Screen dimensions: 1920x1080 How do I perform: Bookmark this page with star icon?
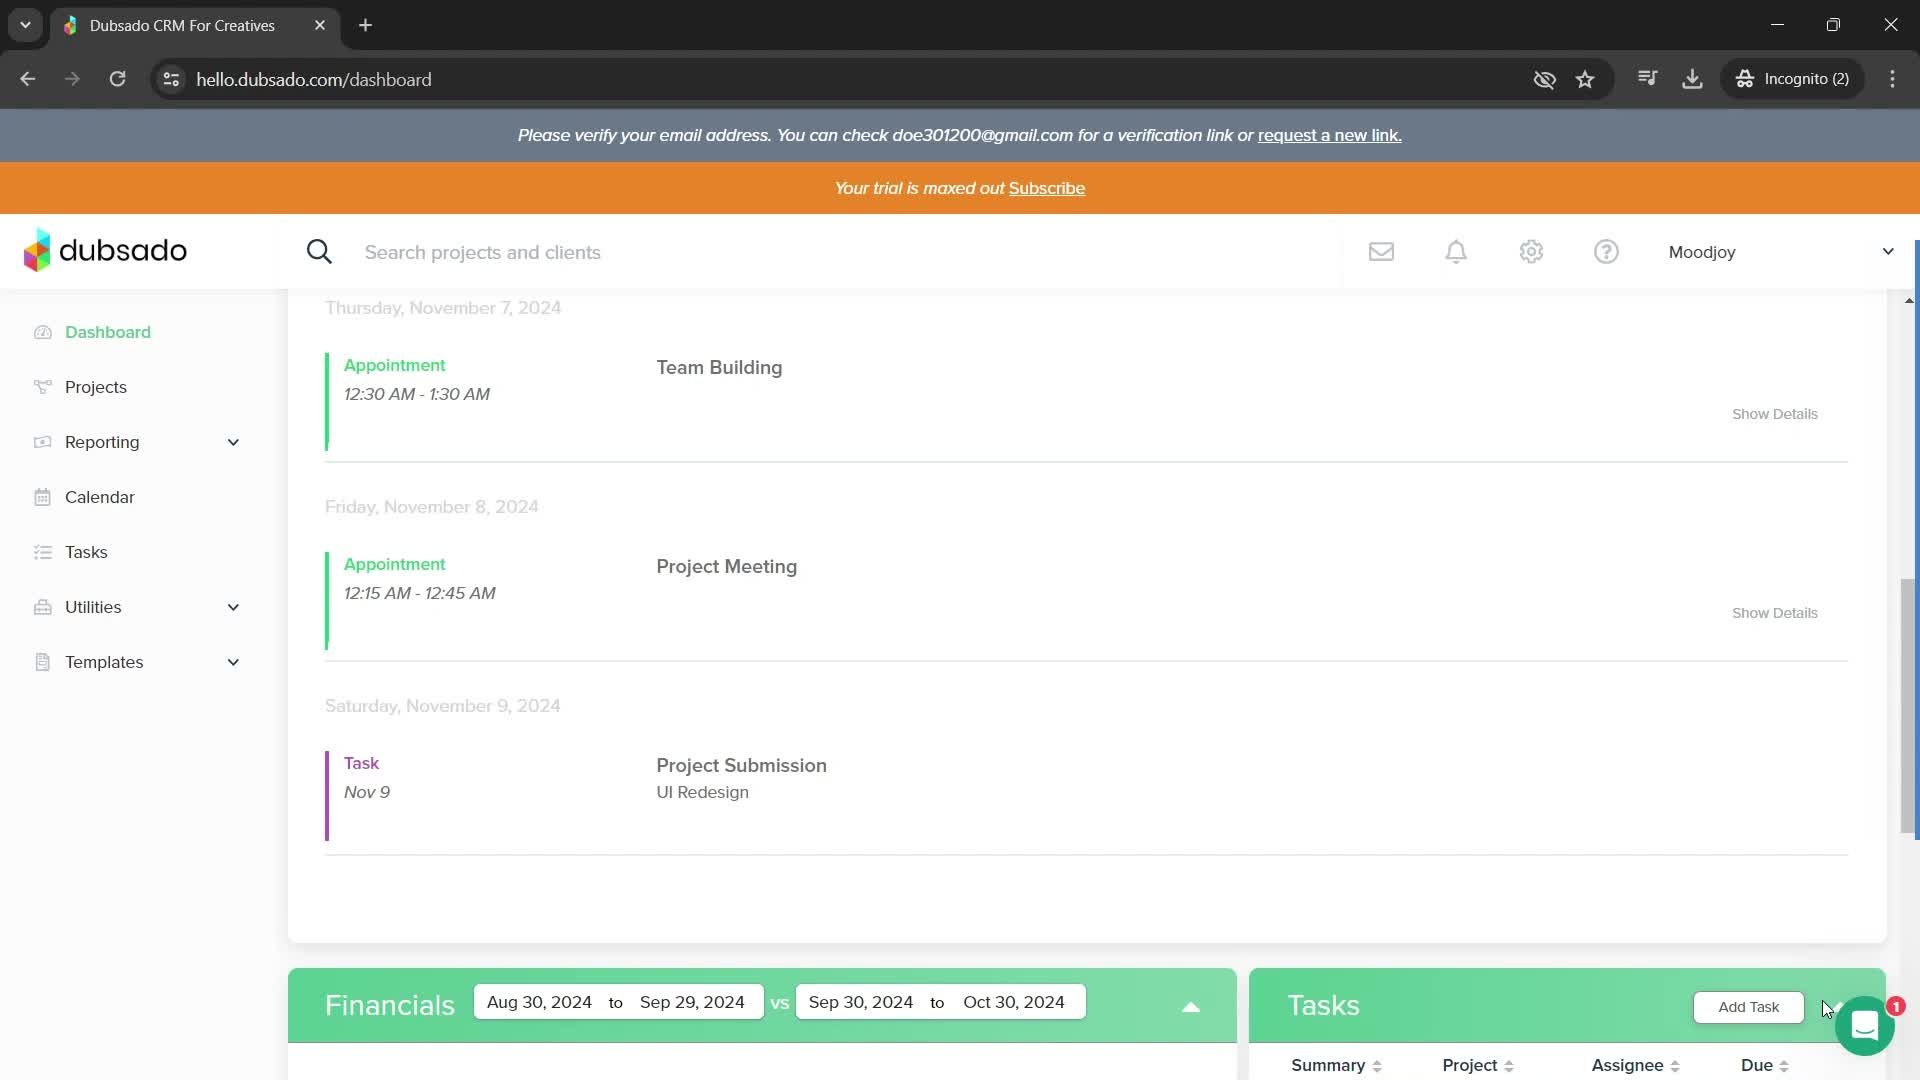click(1585, 79)
